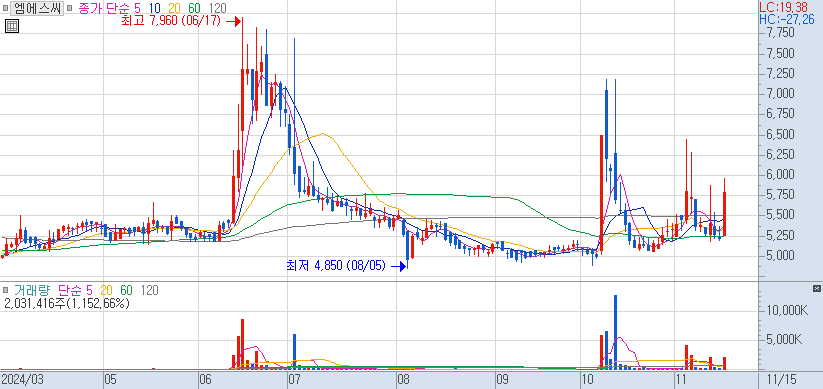Click the HC:-27,26 indicator
This screenshot has width=823, height=389.
click(x=787, y=20)
